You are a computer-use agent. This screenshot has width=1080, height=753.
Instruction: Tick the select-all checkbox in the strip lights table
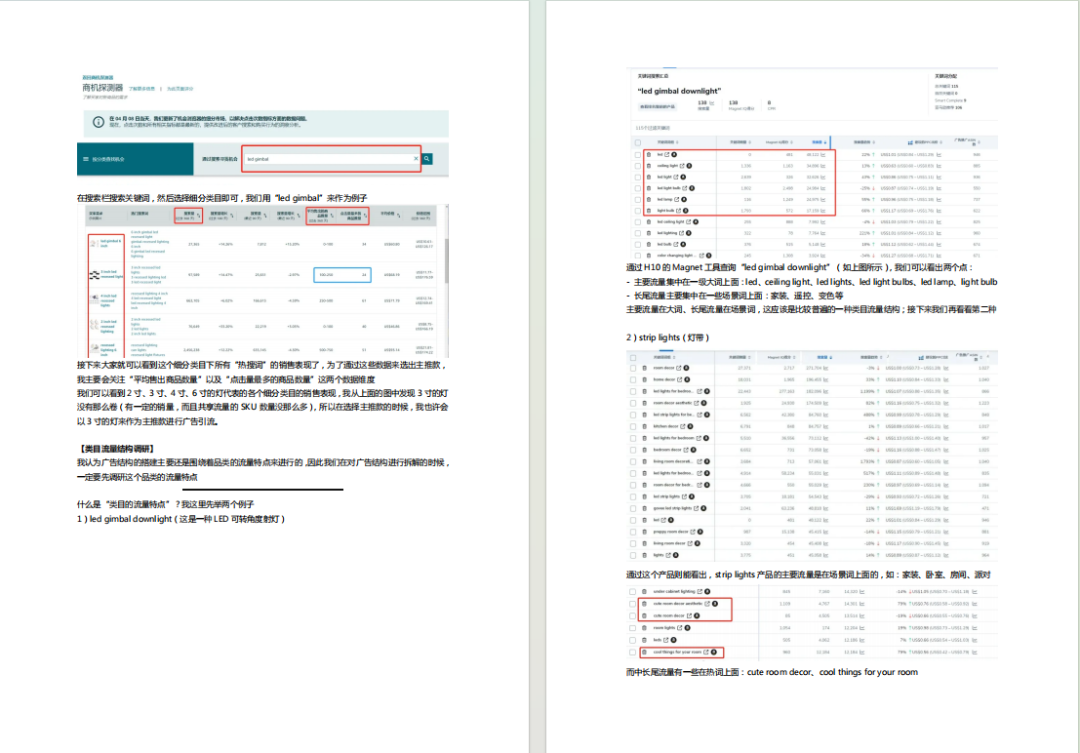[633, 358]
